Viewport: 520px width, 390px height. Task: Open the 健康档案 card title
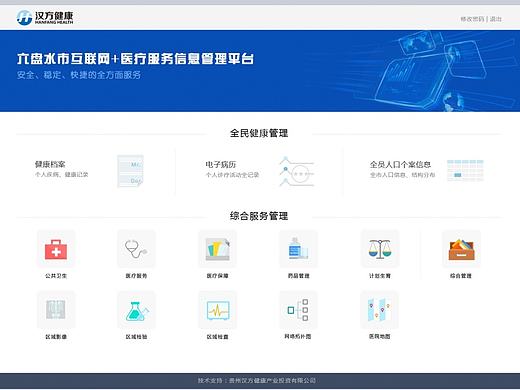pyautogui.click(x=50, y=164)
